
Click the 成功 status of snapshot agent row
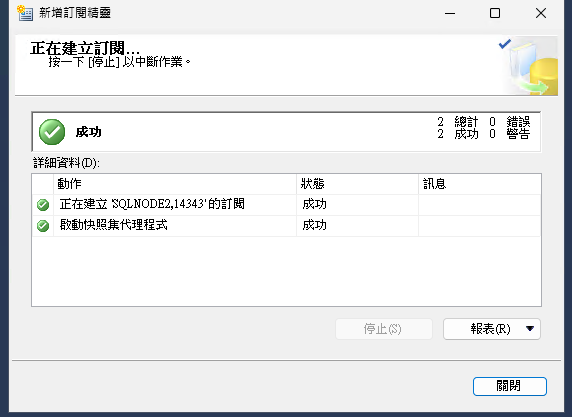pos(314,225)
